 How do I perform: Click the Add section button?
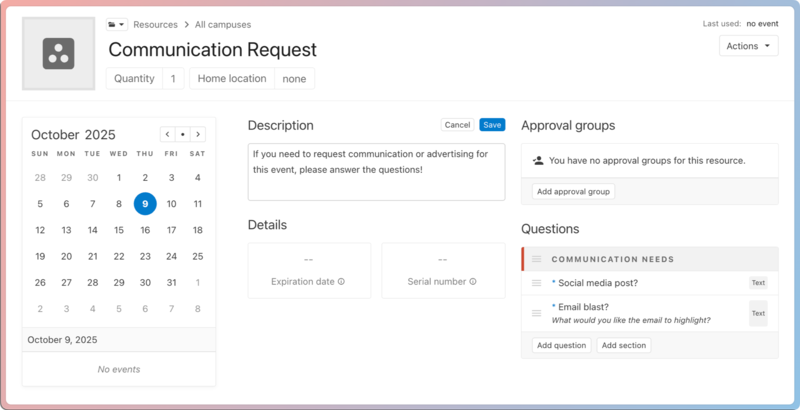(x=624, y=345)
